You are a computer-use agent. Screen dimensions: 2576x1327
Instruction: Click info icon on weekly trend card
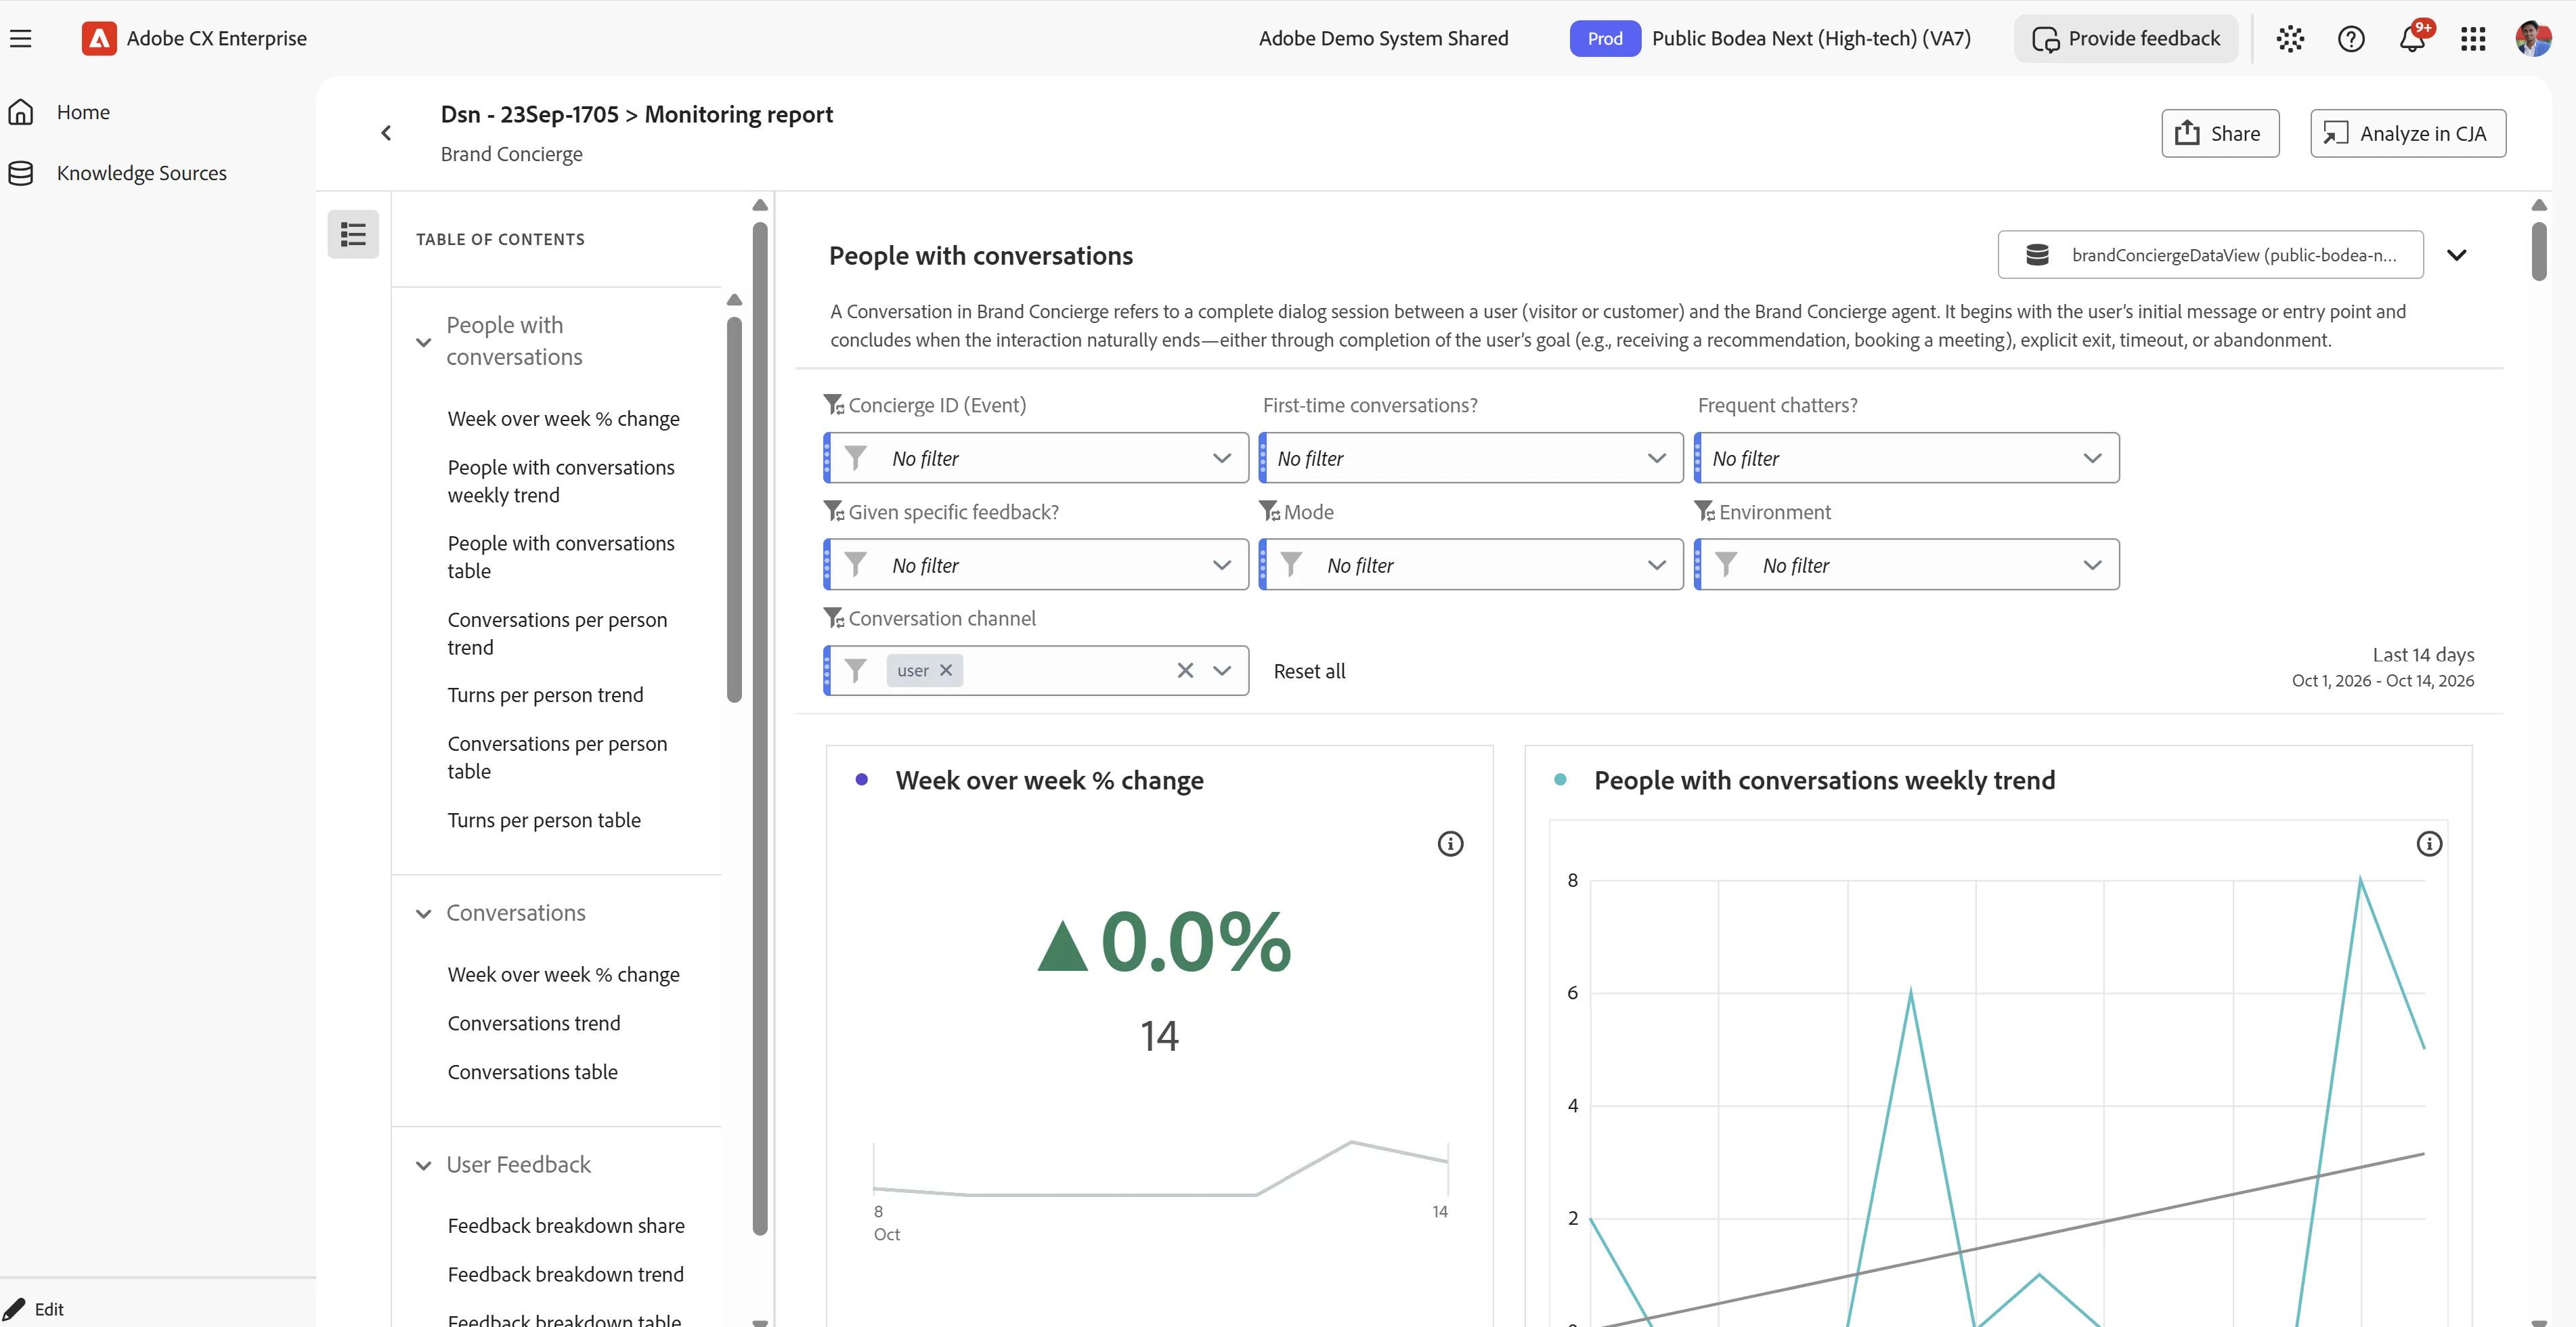tap(2429, 844)
